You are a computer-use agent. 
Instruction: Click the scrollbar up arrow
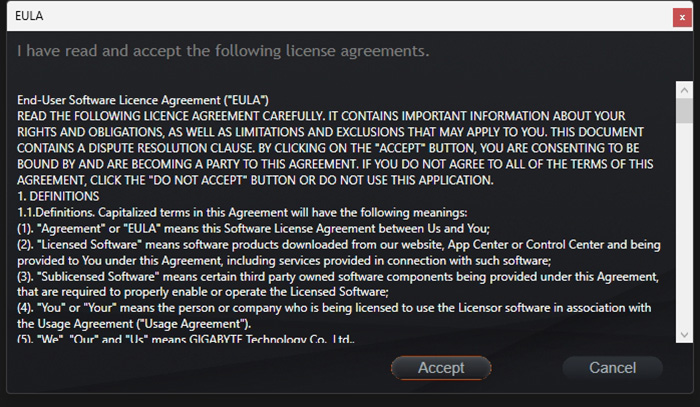pyautogui.click(x=684, y=90)
